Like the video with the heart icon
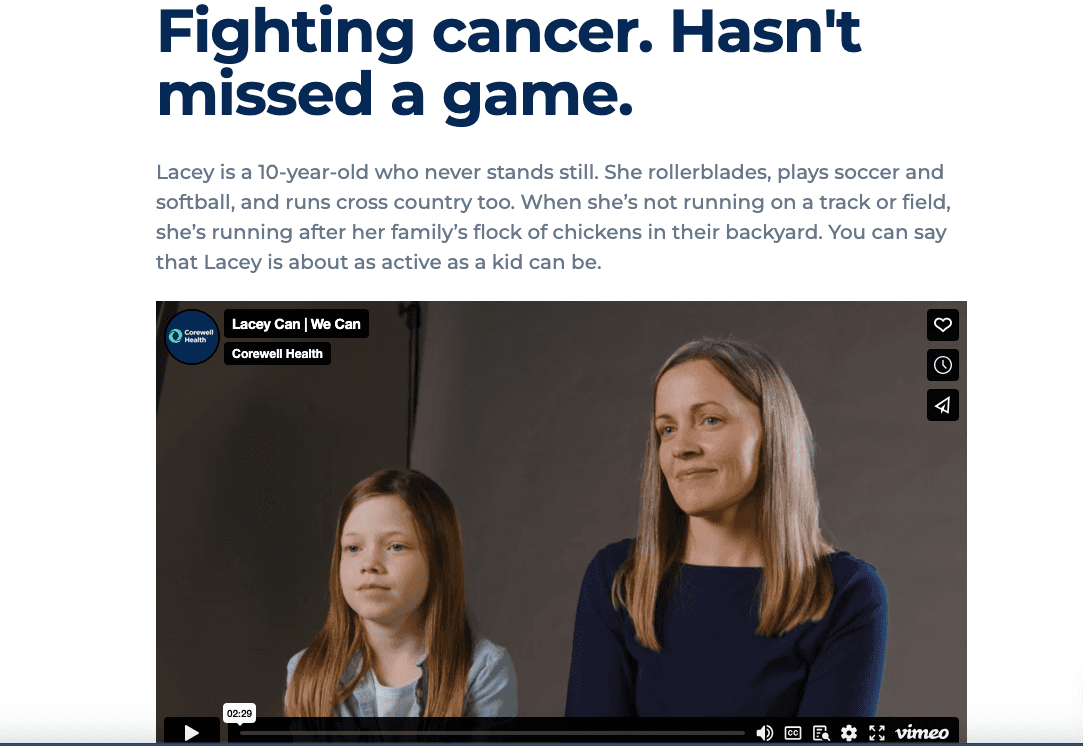 click(x=942, y=325)
